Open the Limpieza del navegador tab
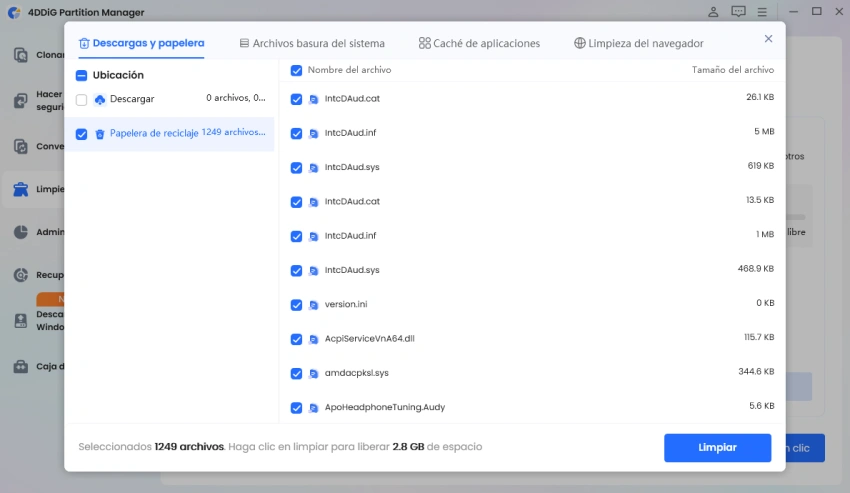 (639, 43)
